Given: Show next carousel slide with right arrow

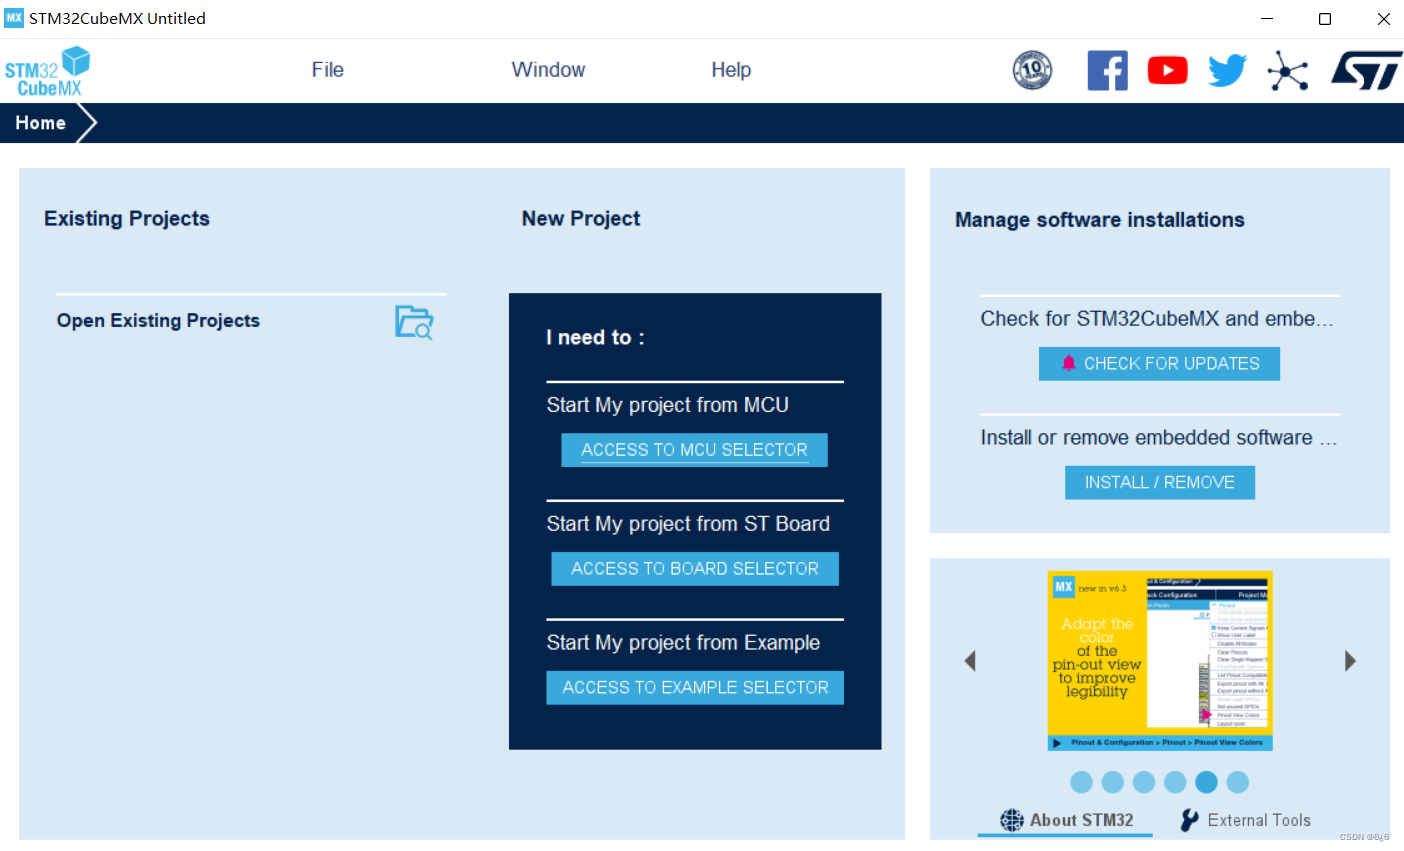Looking at the screenshot, I should tap(1350, 661).
